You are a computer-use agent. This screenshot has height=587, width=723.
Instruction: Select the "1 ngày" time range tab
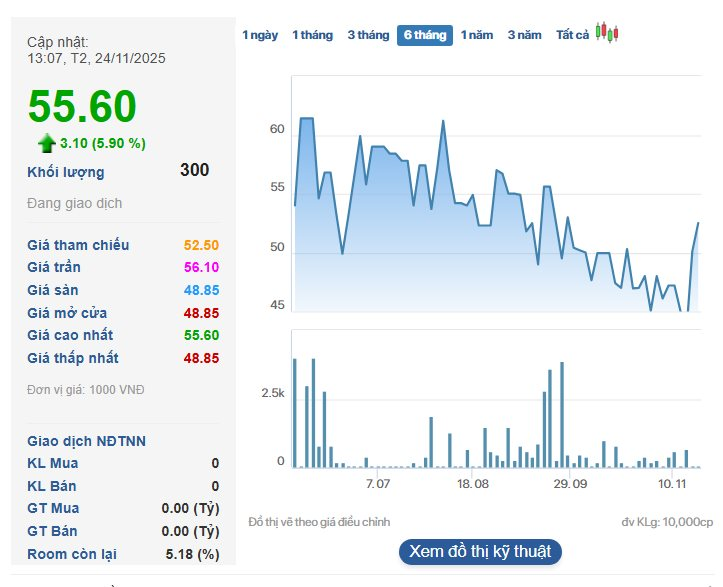pos(260,35)
